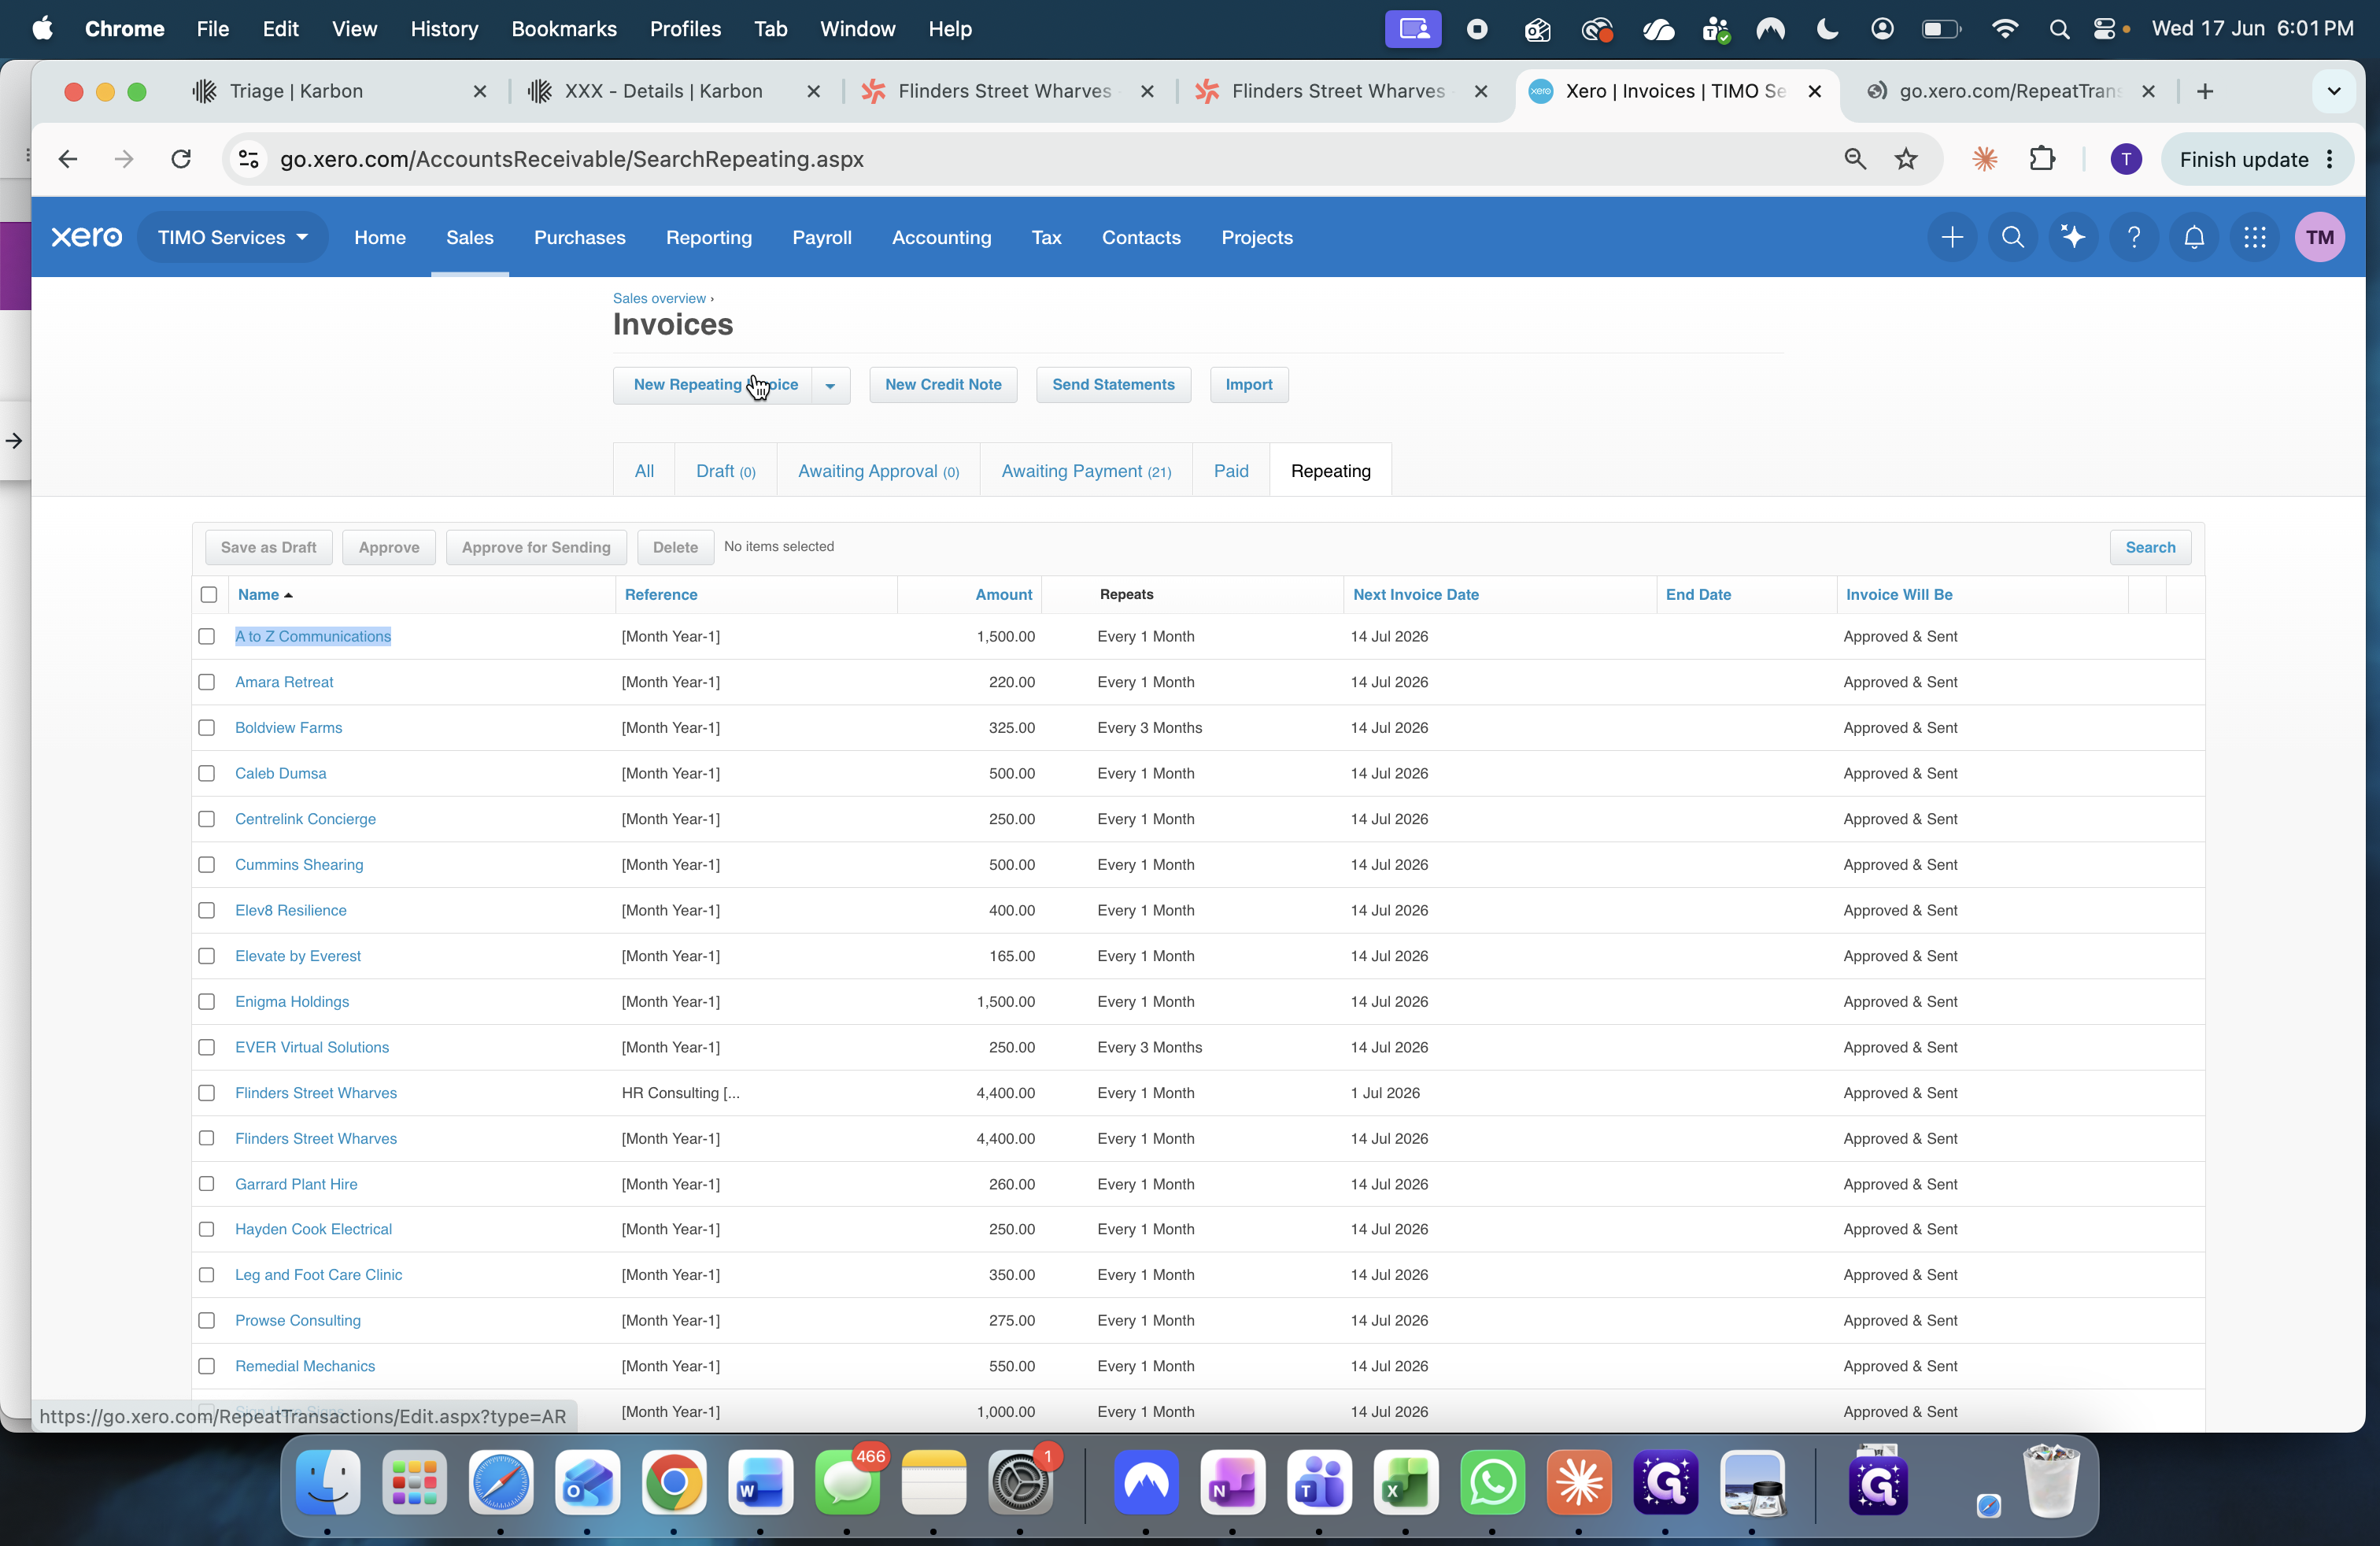Switch to the Awaiting Payment tab
Viewport: 2380px width, 1546px height.
click(1086, 471)
